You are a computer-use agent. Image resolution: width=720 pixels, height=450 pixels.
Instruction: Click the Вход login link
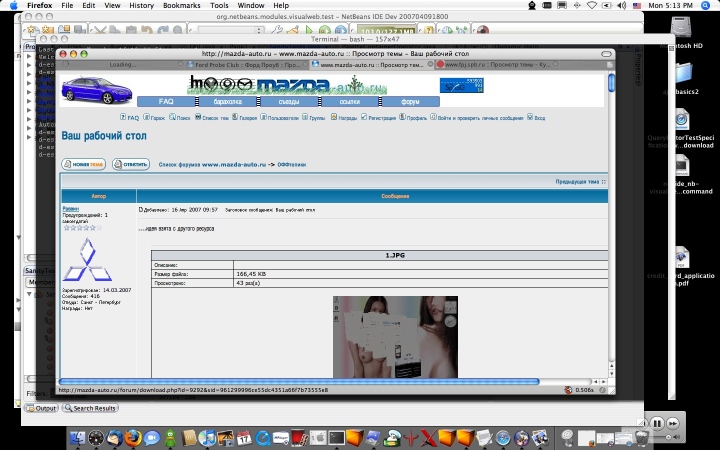coord(536,118)
